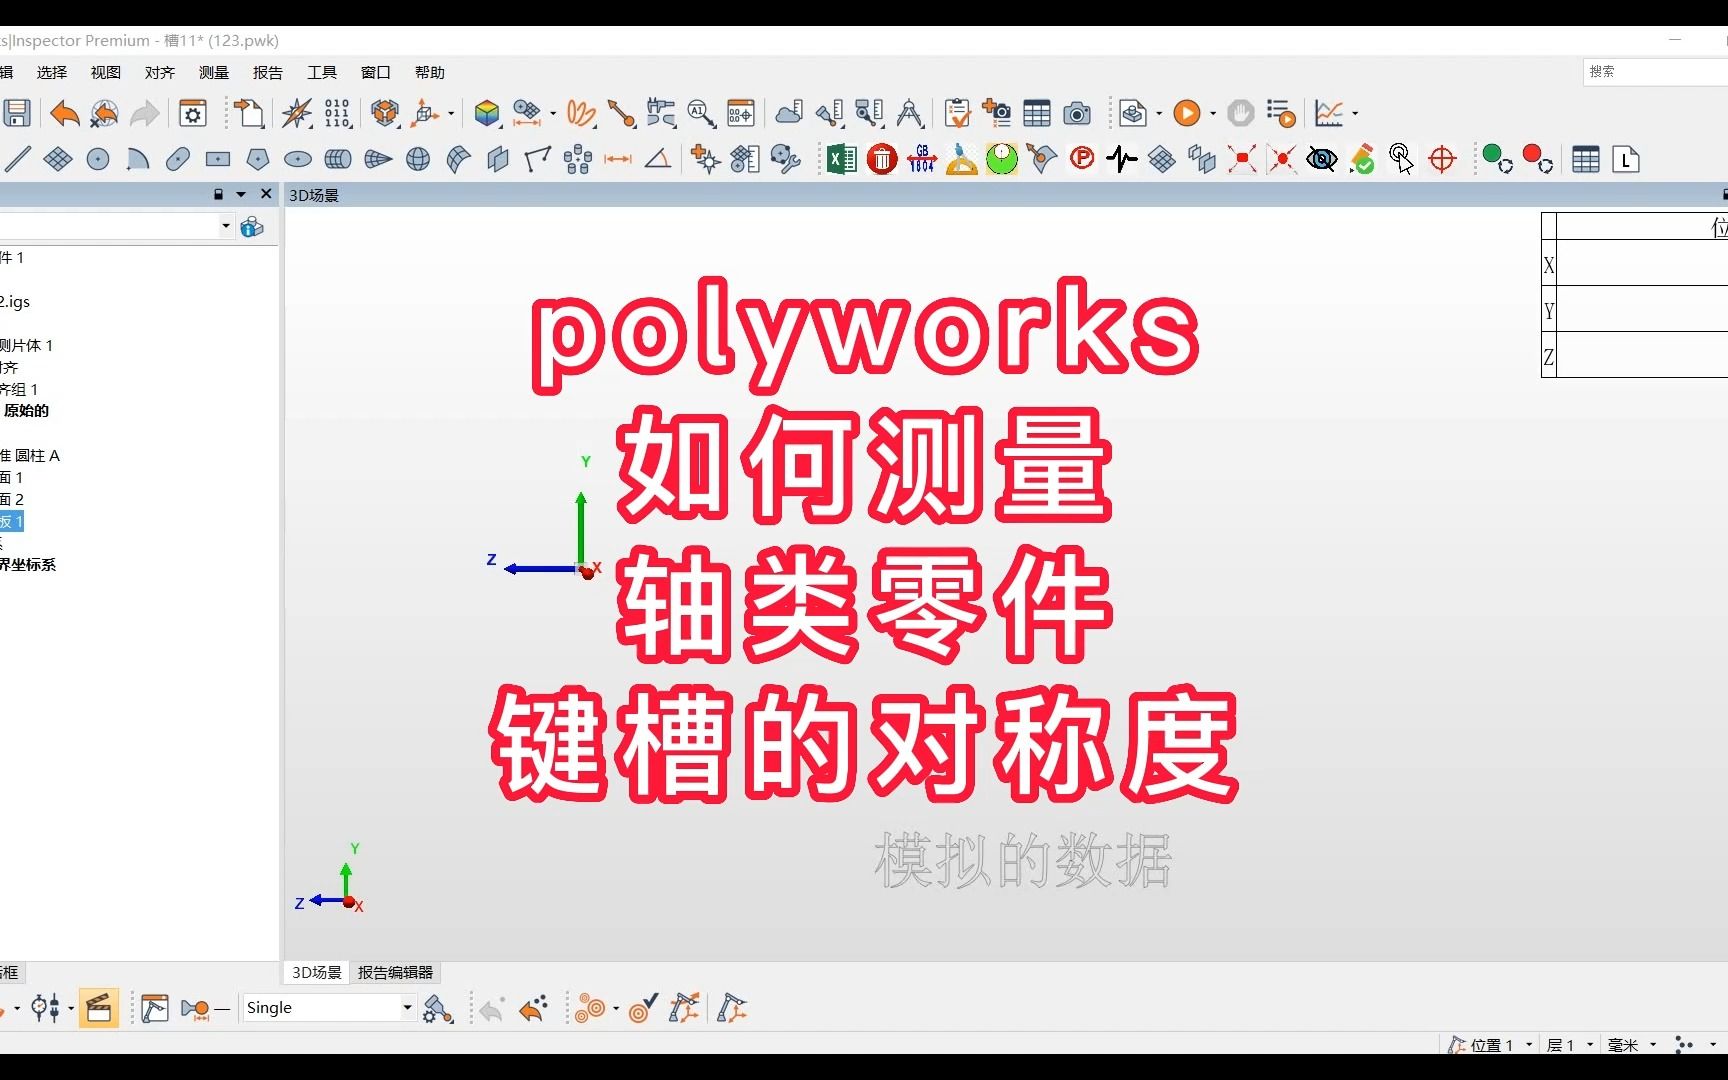The image size is (1728, 1080).
Task: Toggle the object tree panel pin
Action: point(218,194)
